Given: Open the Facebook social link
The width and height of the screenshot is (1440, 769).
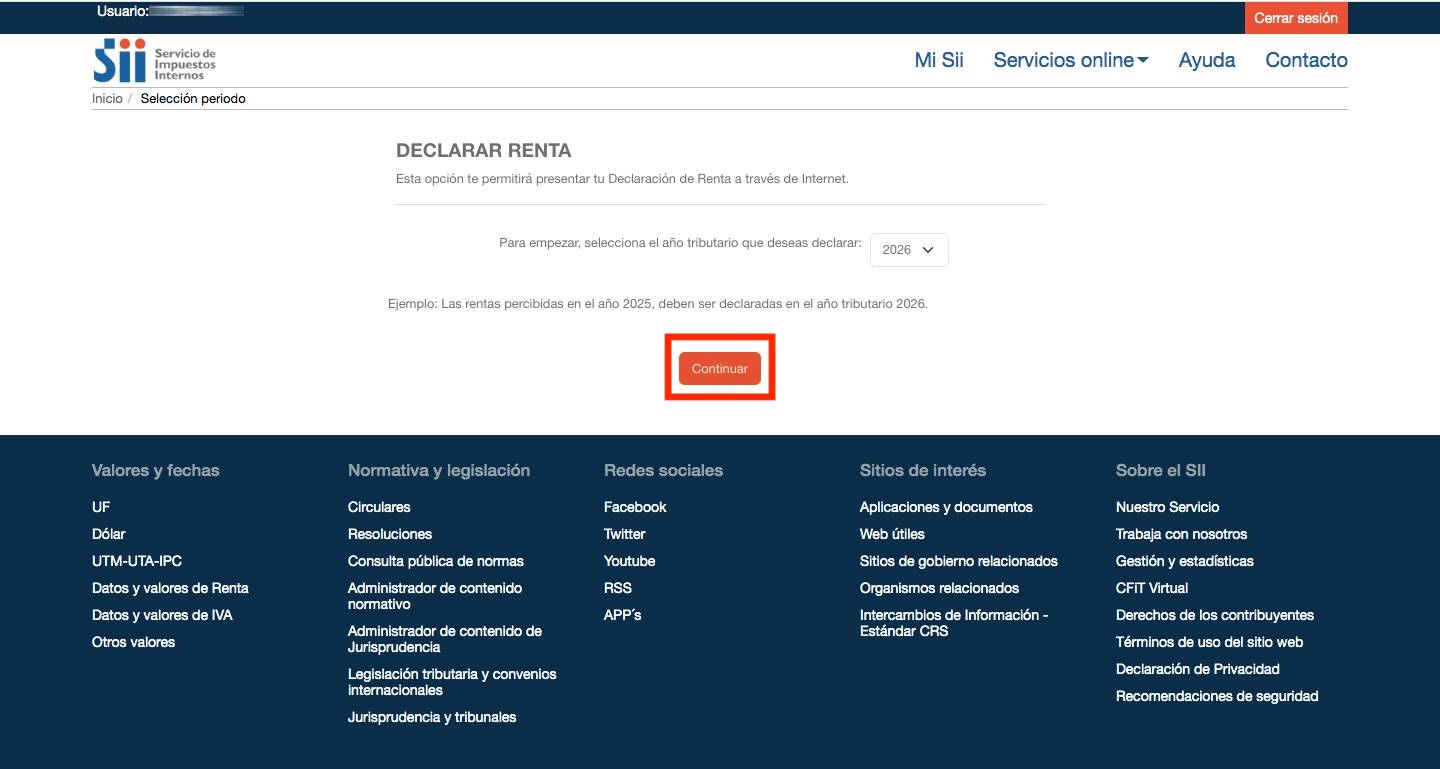Looking at the screenshot, I should (x=635, y=507).
